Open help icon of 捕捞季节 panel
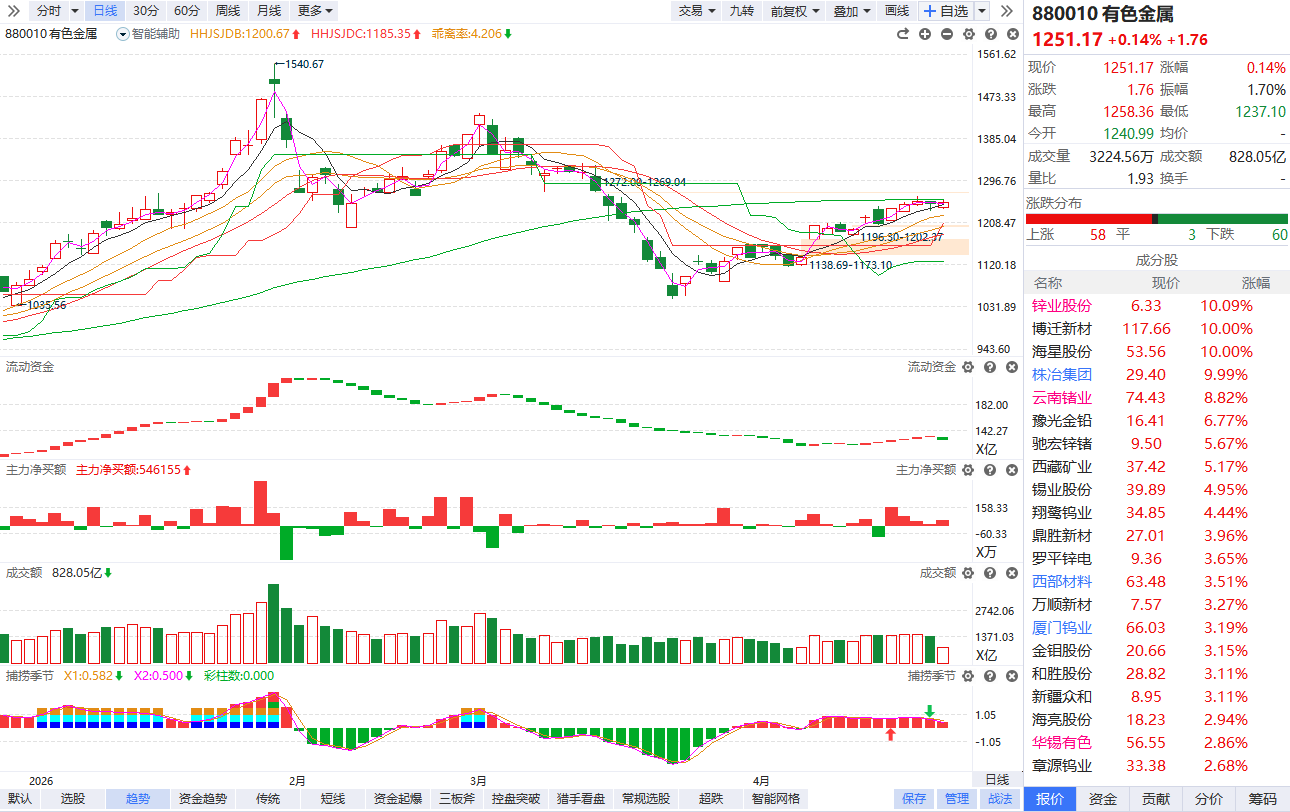Viewport: 1290px width, 812px height. point(989,676)
